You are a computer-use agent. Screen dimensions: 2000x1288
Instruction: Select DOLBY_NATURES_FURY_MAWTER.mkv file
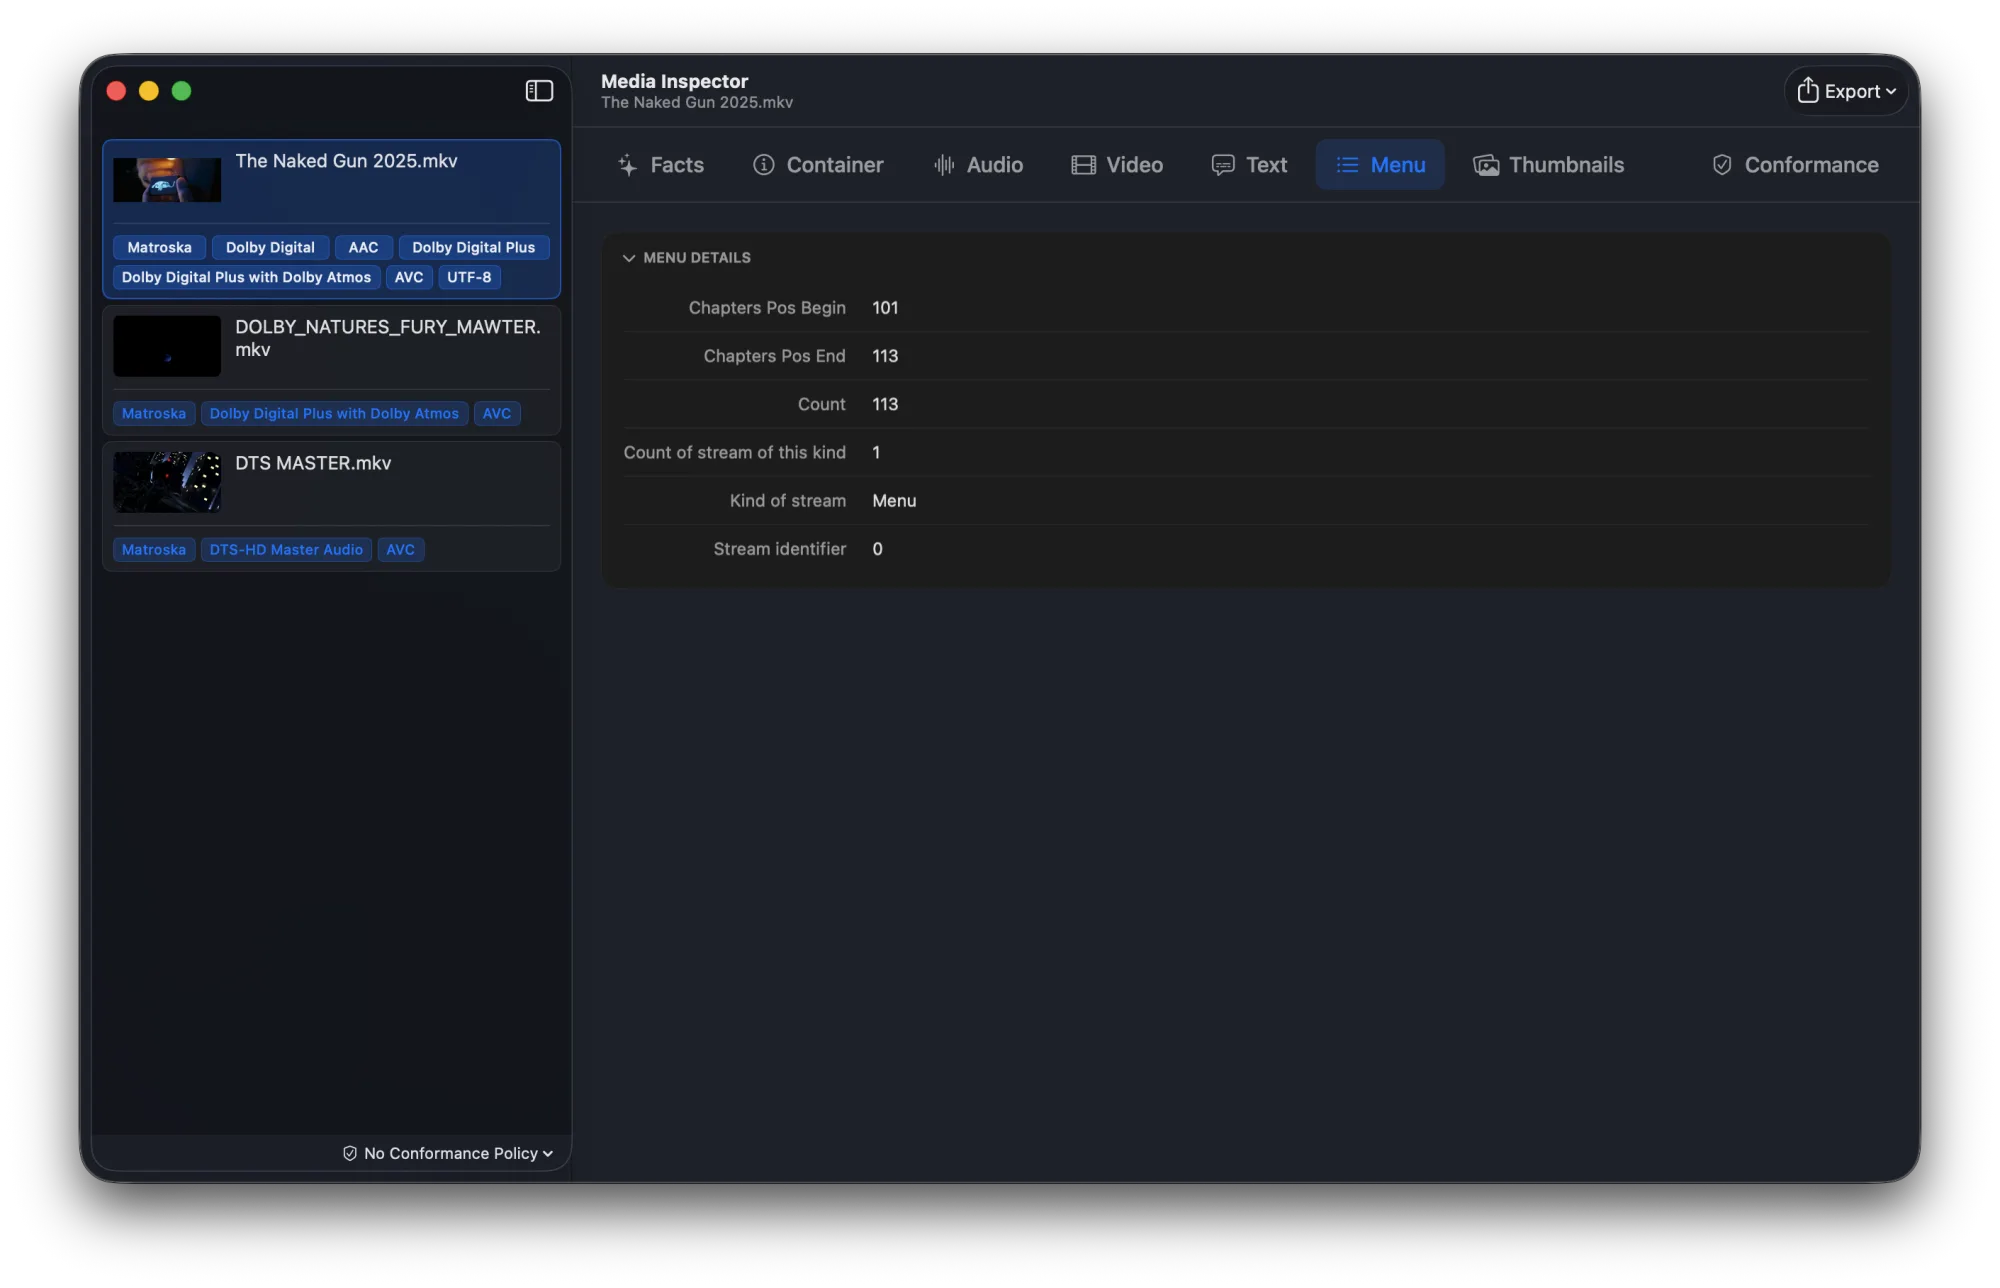click(x=331, y=370)
